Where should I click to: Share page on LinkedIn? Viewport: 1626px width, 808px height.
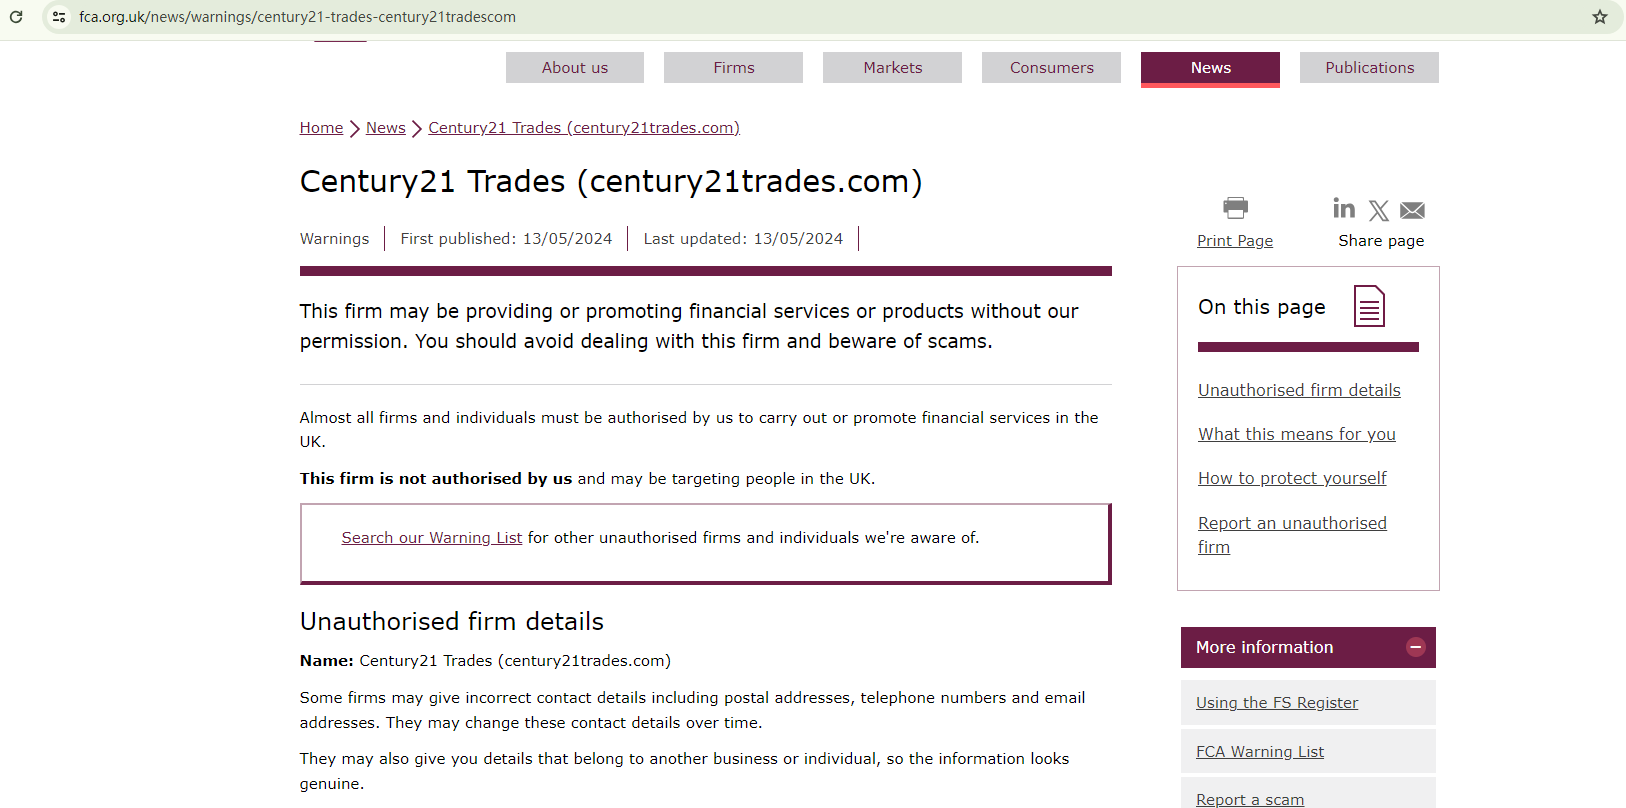click(x=1344, y=208)
